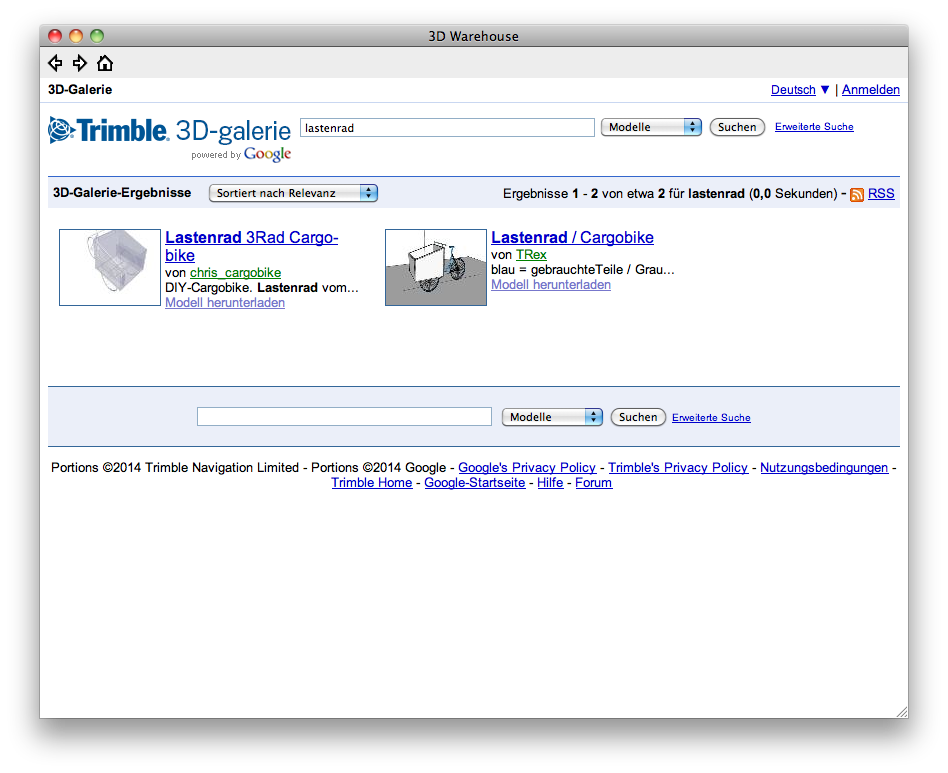948x773 pixels.
Task: Click the Anmelden sign-in link
Action: tap(870, 90)
